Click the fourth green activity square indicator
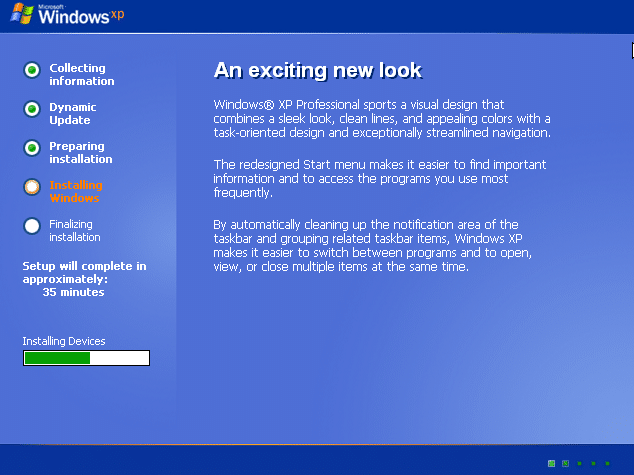The image size is (634, 475). tap(593, 463)
